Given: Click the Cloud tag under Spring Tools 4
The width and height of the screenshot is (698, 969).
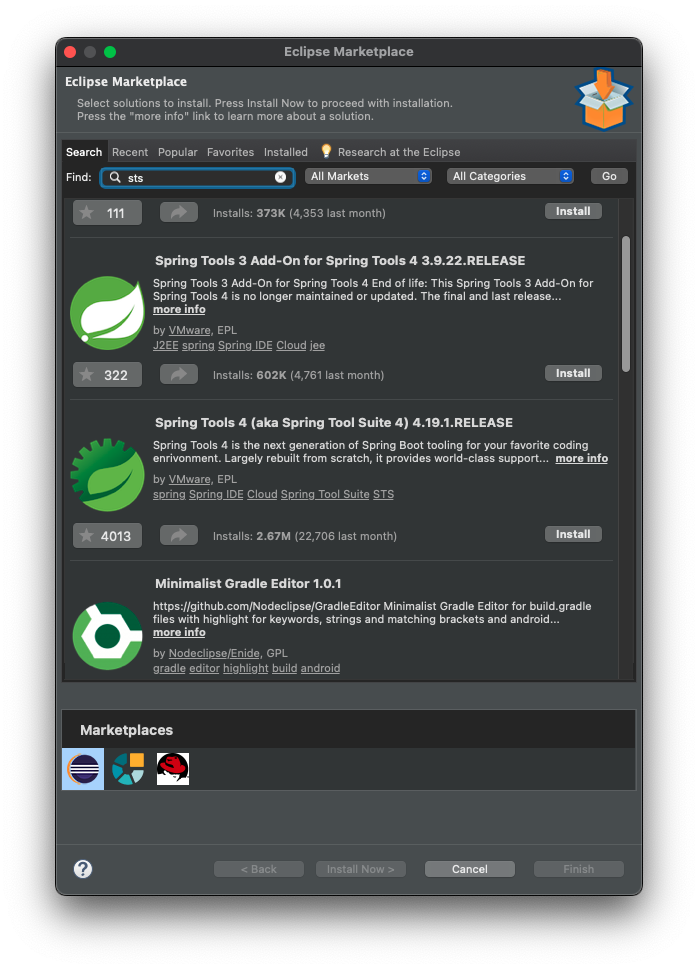Looking at the screenshot, I should [262, 494].
